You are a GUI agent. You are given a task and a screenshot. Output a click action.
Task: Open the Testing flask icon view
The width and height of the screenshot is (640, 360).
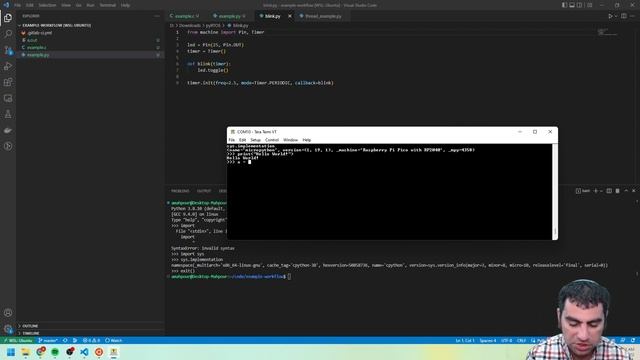point(8,114)
